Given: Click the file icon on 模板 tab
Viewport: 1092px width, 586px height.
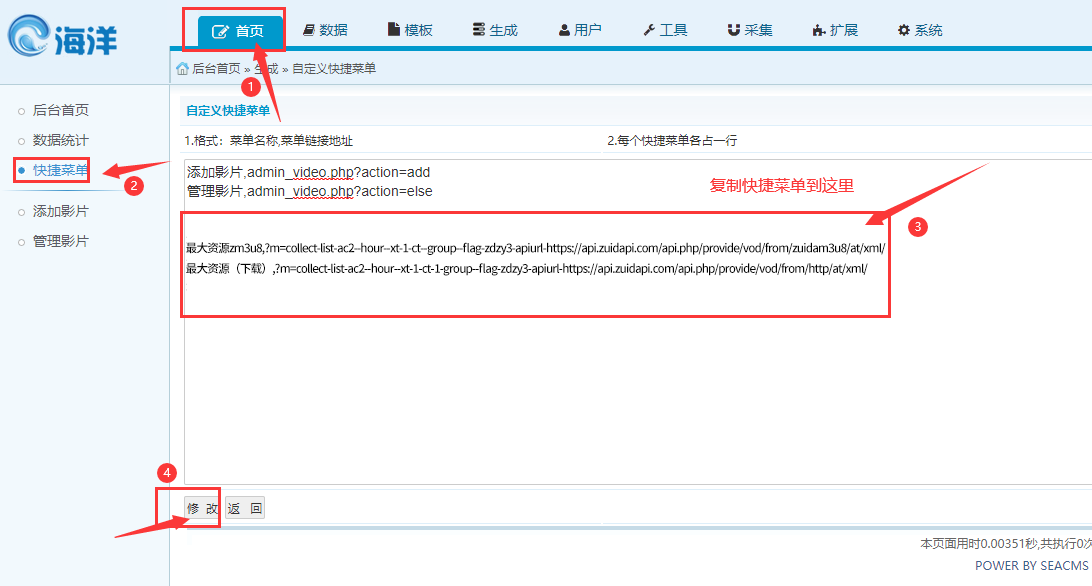Looking at the screenshot, I should click(394, 31).
